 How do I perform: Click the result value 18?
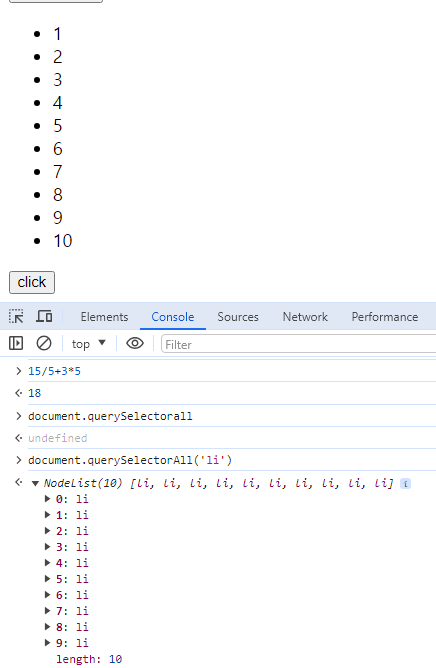point(35,393)
